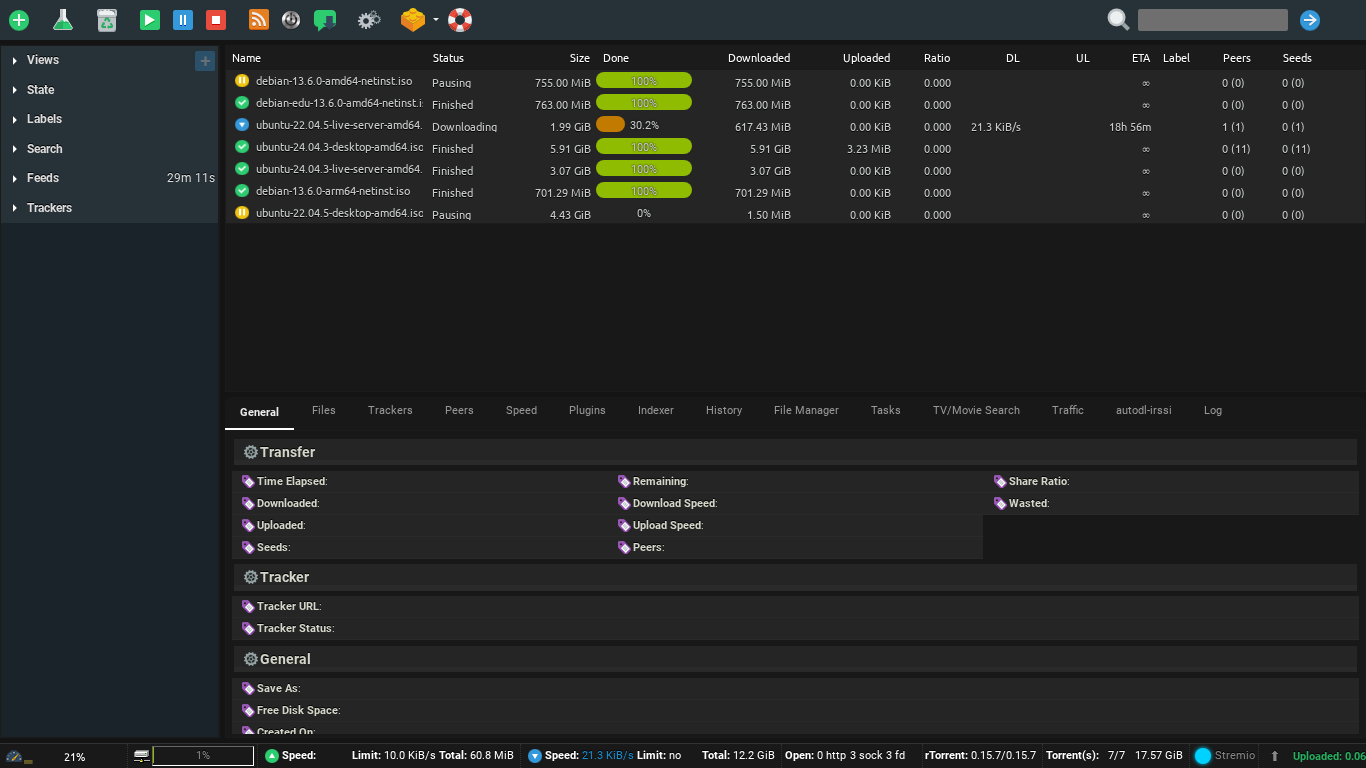
Task: Click downloading arrow icon of ubuntu-22.04.5-live-server
Action: pos(242,125)
